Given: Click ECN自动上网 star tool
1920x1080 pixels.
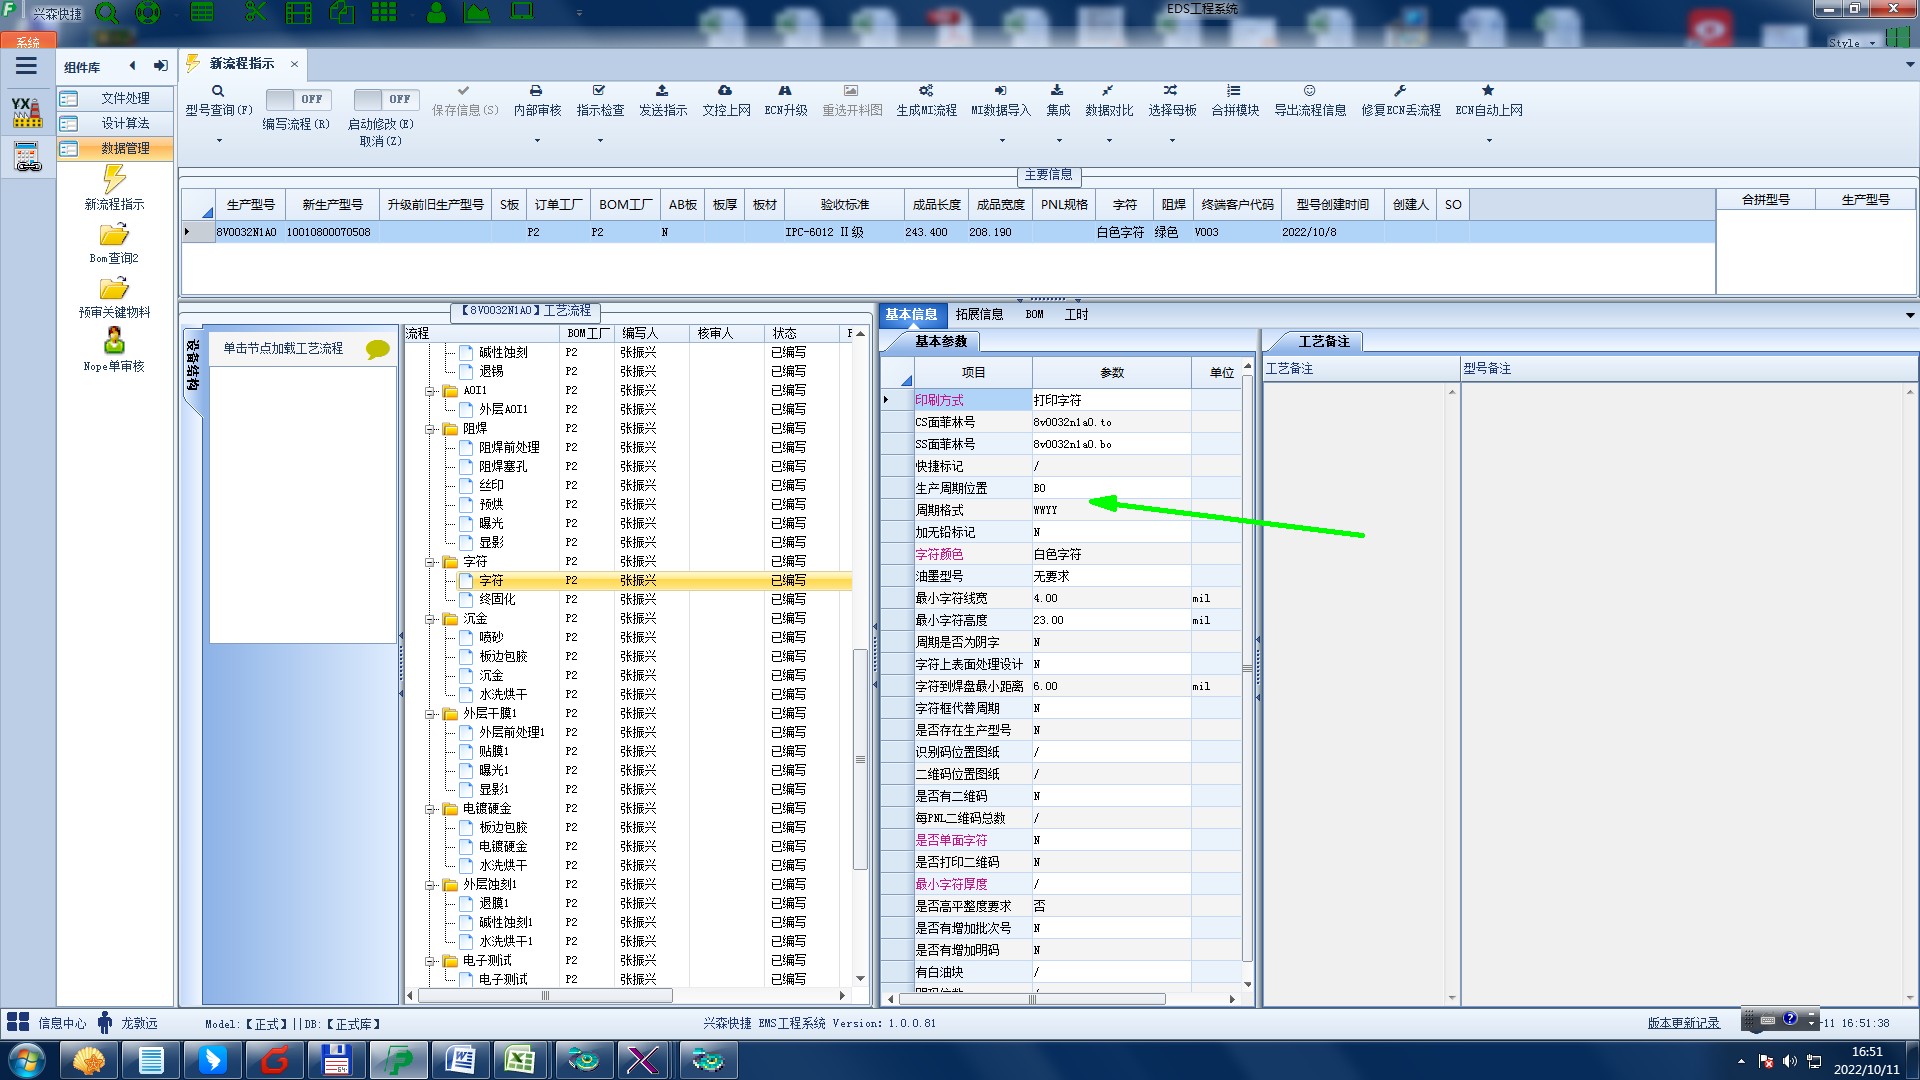Looking at the screenshot, I should tap(1489, 101).
